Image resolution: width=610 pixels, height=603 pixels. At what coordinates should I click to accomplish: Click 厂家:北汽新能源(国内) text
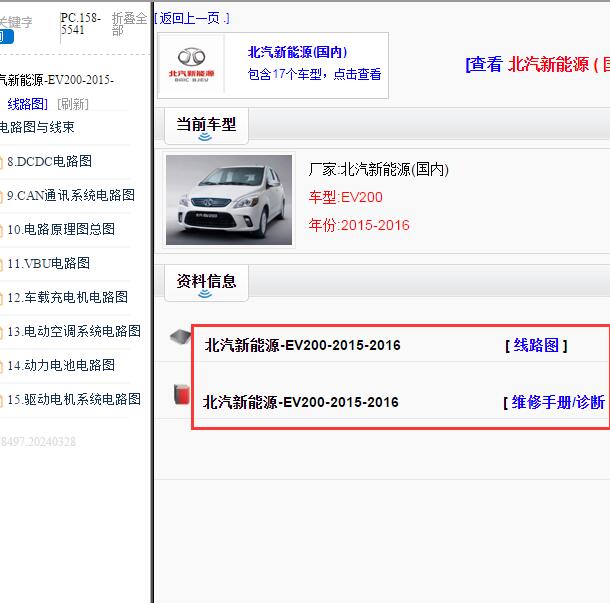click(379, 169)
